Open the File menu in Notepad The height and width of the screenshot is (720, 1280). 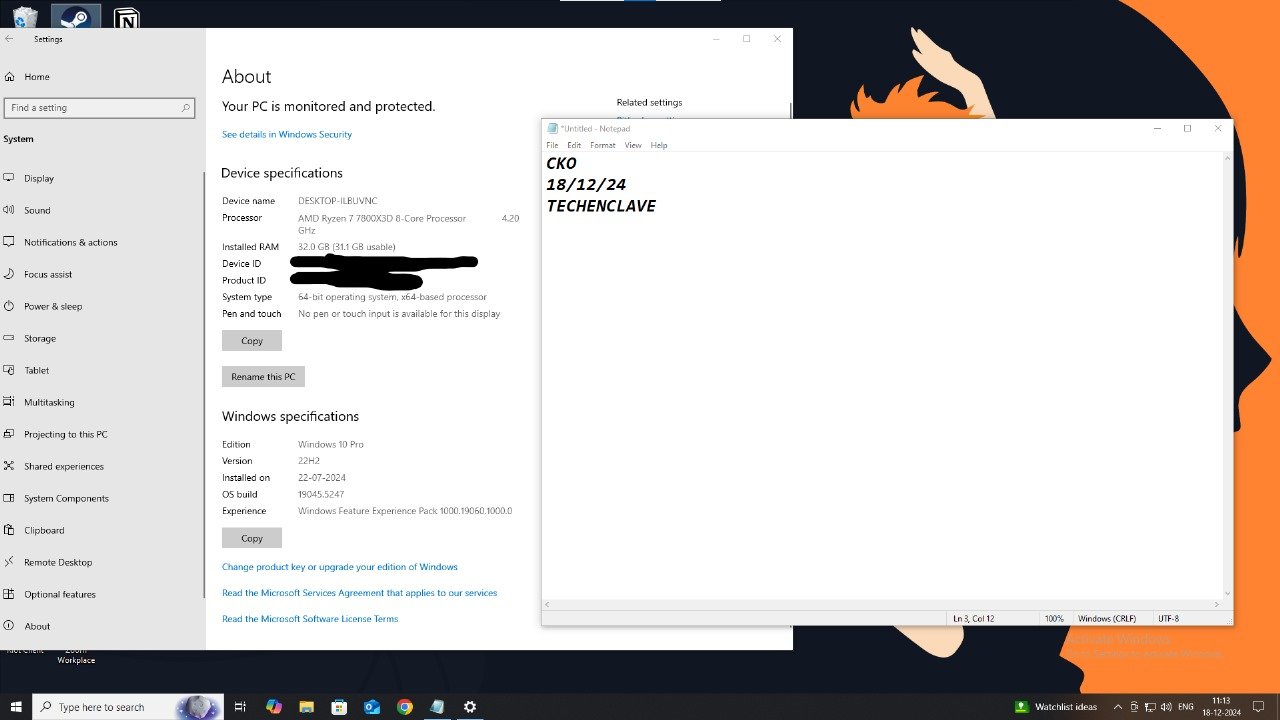point(552,145)
